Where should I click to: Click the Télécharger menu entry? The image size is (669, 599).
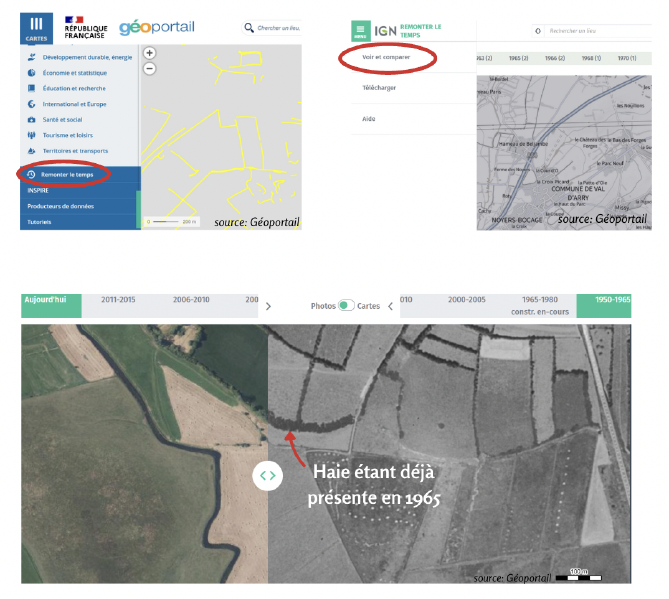[381, 88]
